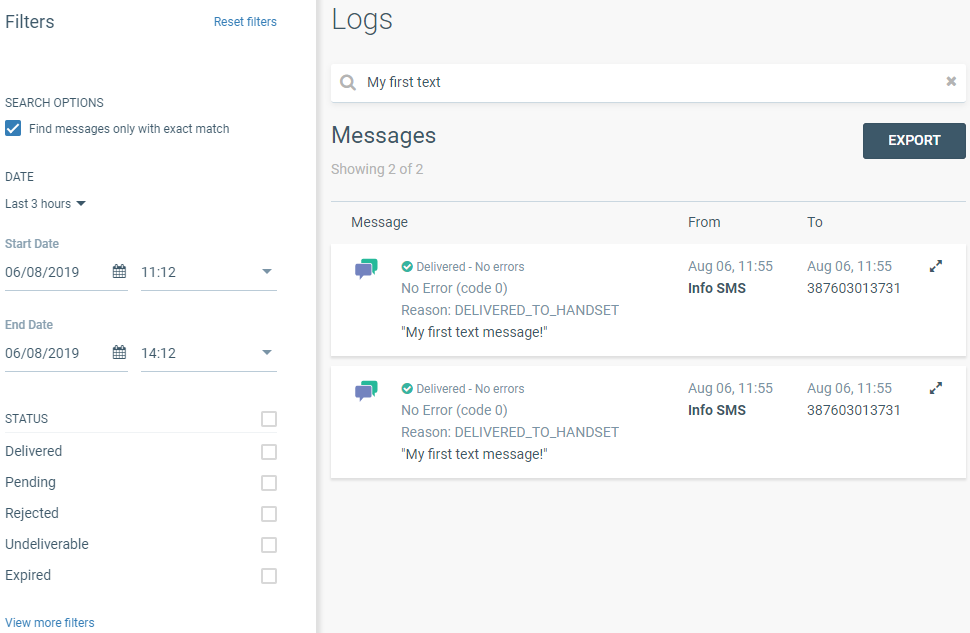Open the end time 14:12 dropdown
Image resolution: width=970 pixels, height=633 pixels.
pos(266,352)
